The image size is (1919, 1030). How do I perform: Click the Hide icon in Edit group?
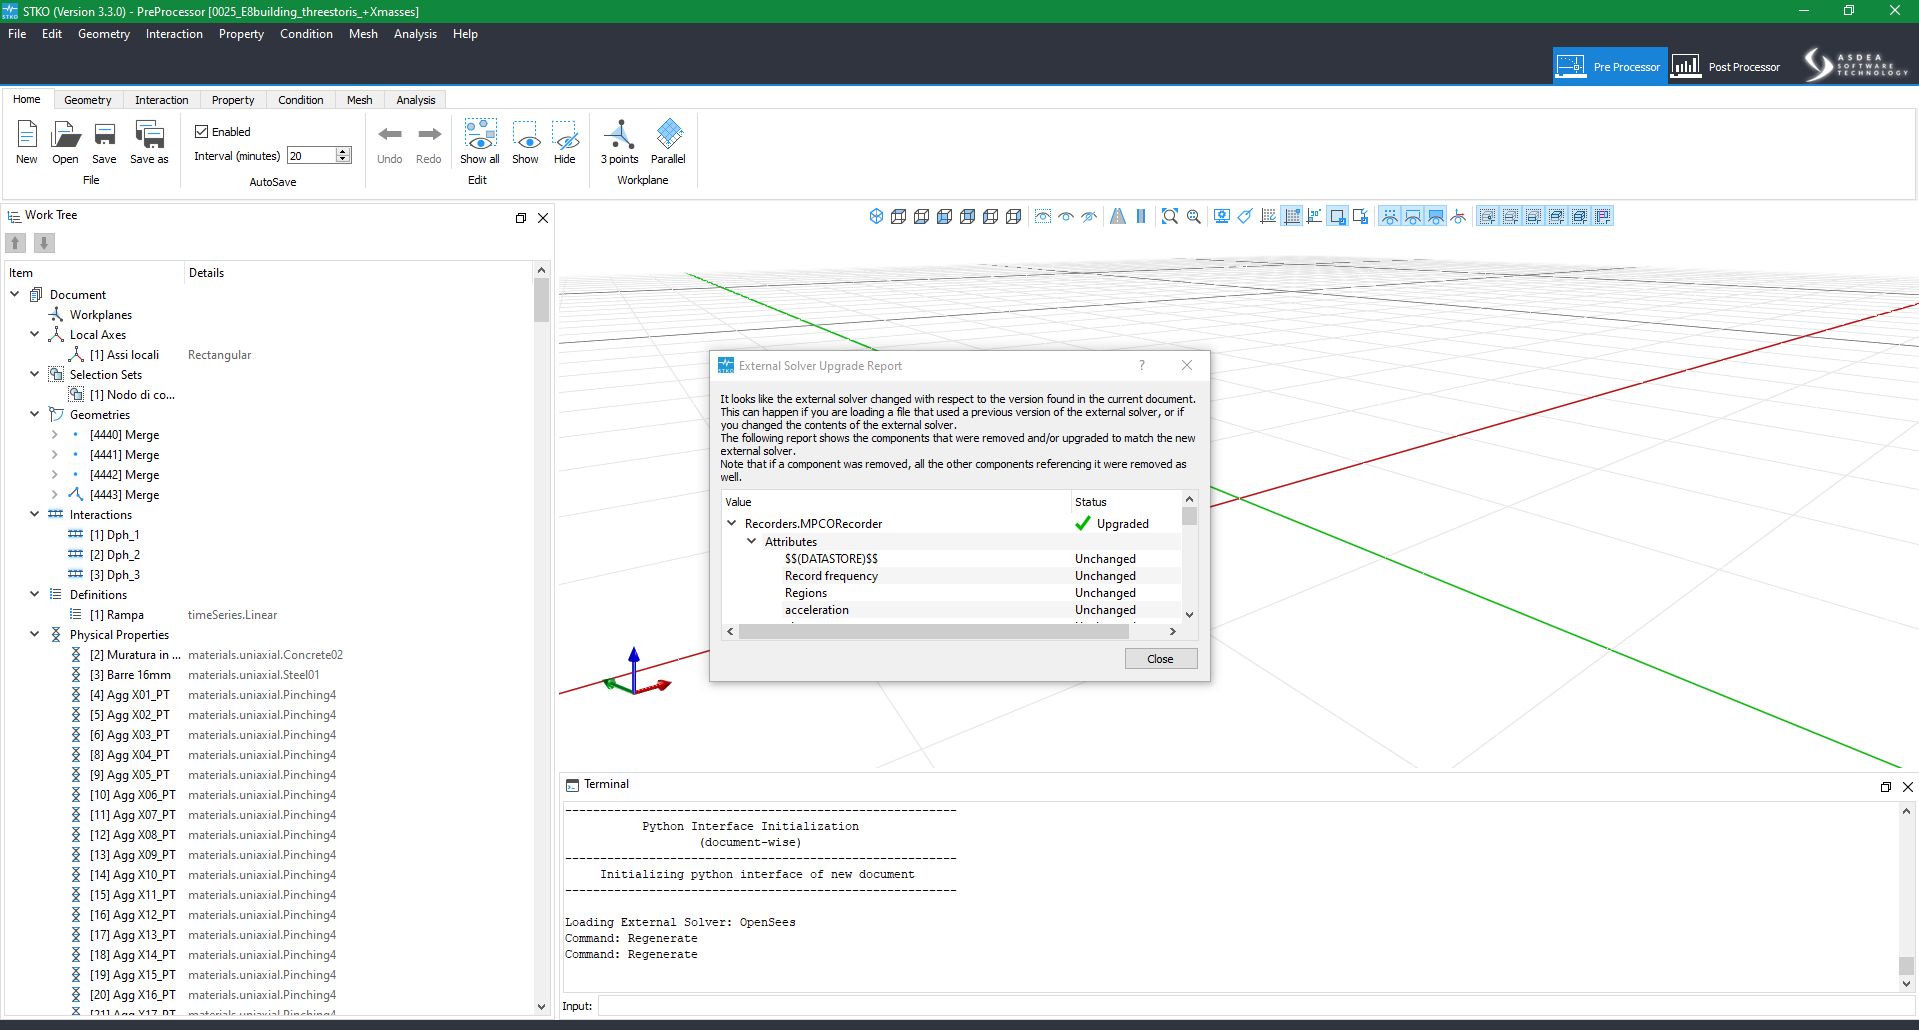(565, 134)
